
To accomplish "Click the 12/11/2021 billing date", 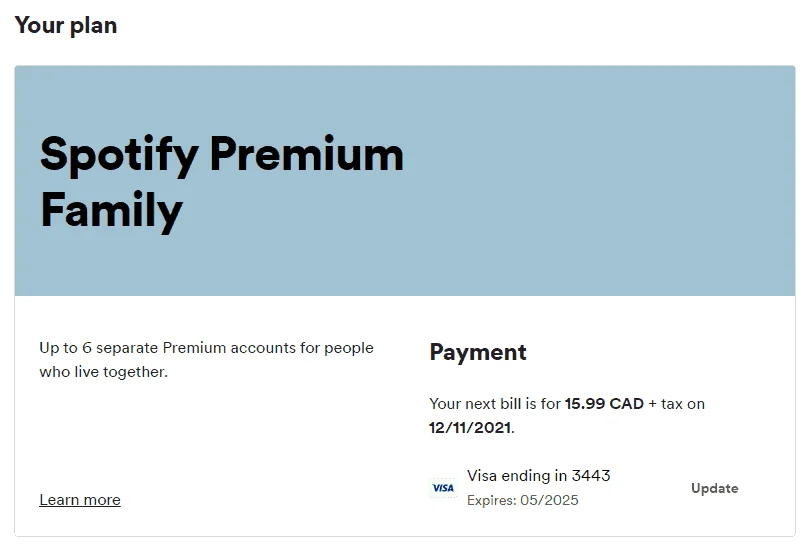I will [x=470, y=428].
